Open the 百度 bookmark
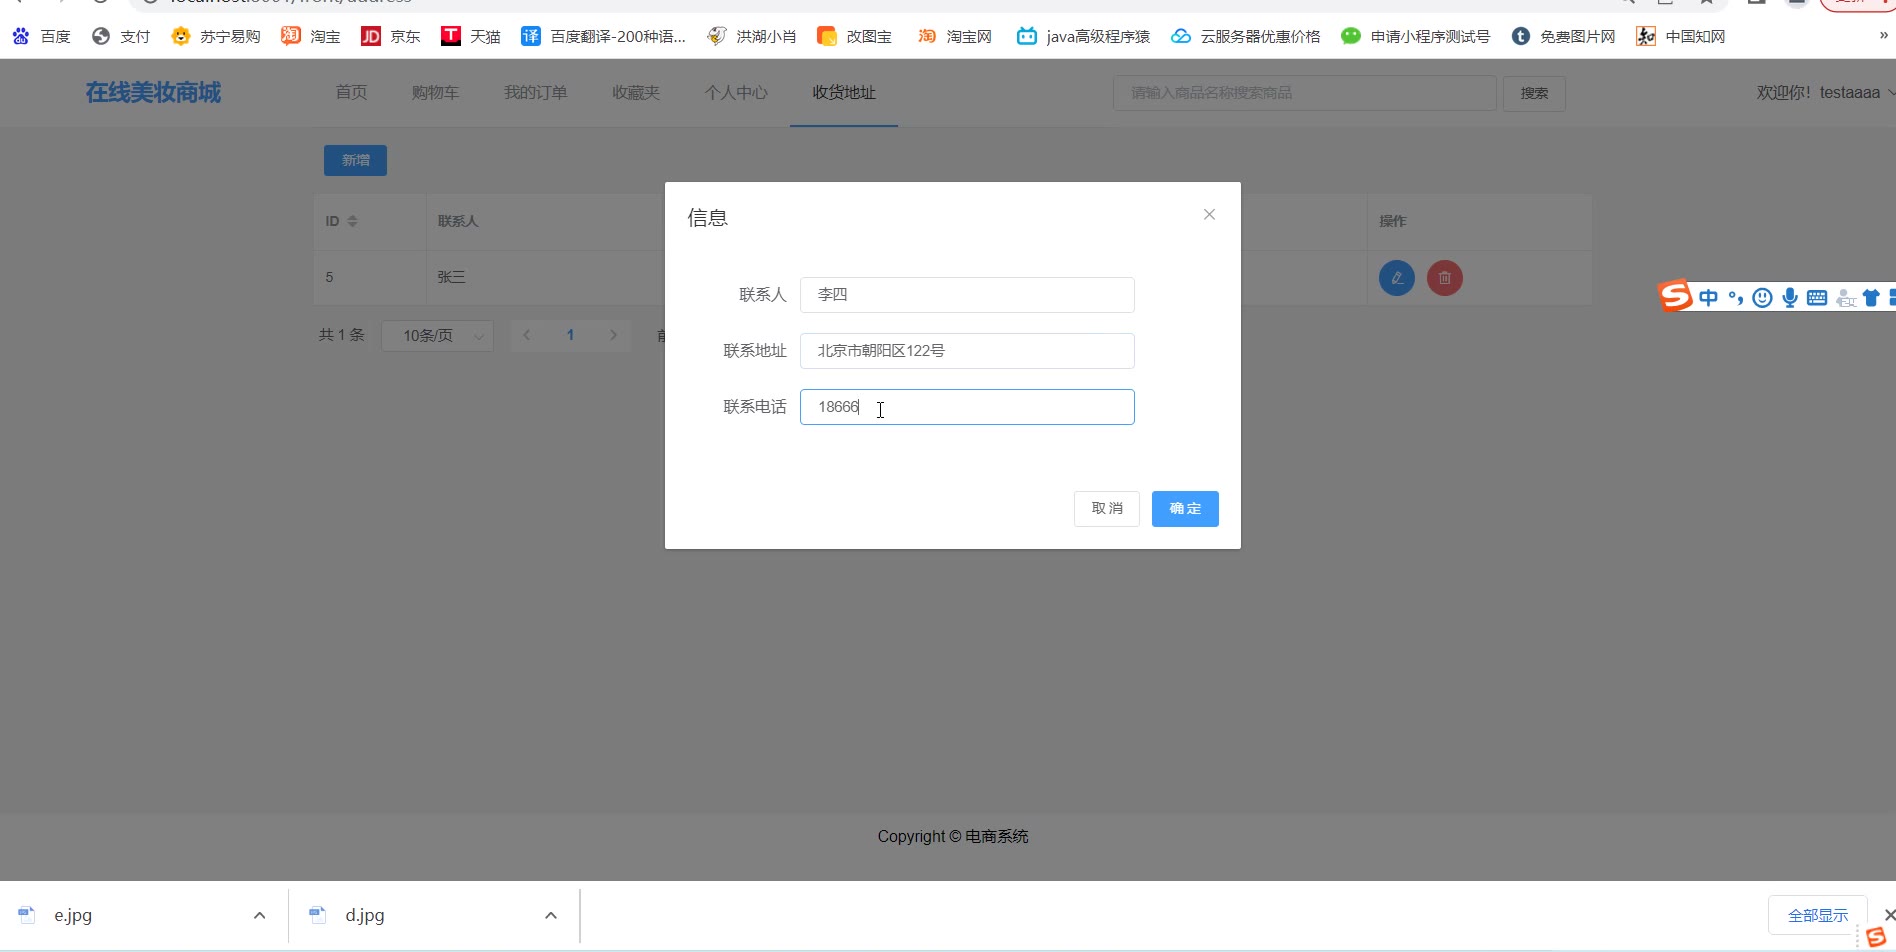 pos(42,37)
